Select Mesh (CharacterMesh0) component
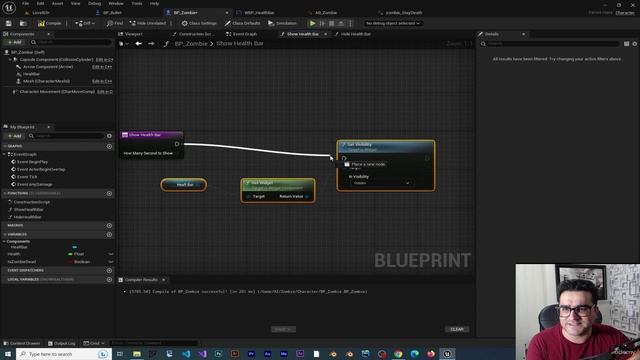The width and height of the screenshot is (640, 360). point(46,81)
